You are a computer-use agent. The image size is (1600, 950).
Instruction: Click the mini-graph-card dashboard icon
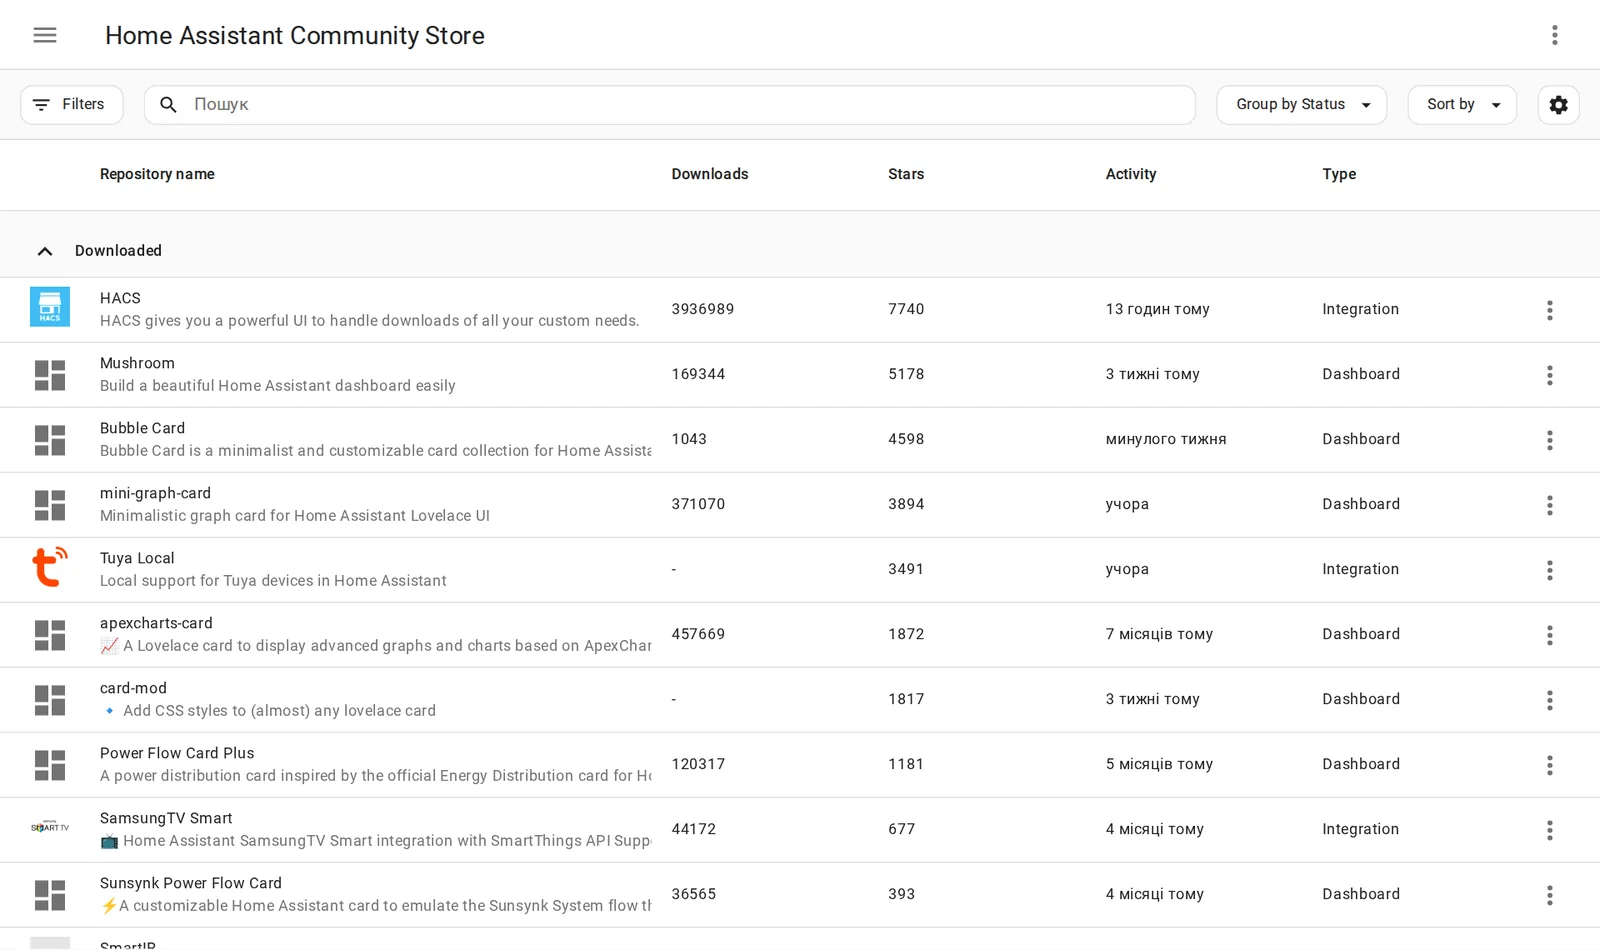tap(50, 505)
